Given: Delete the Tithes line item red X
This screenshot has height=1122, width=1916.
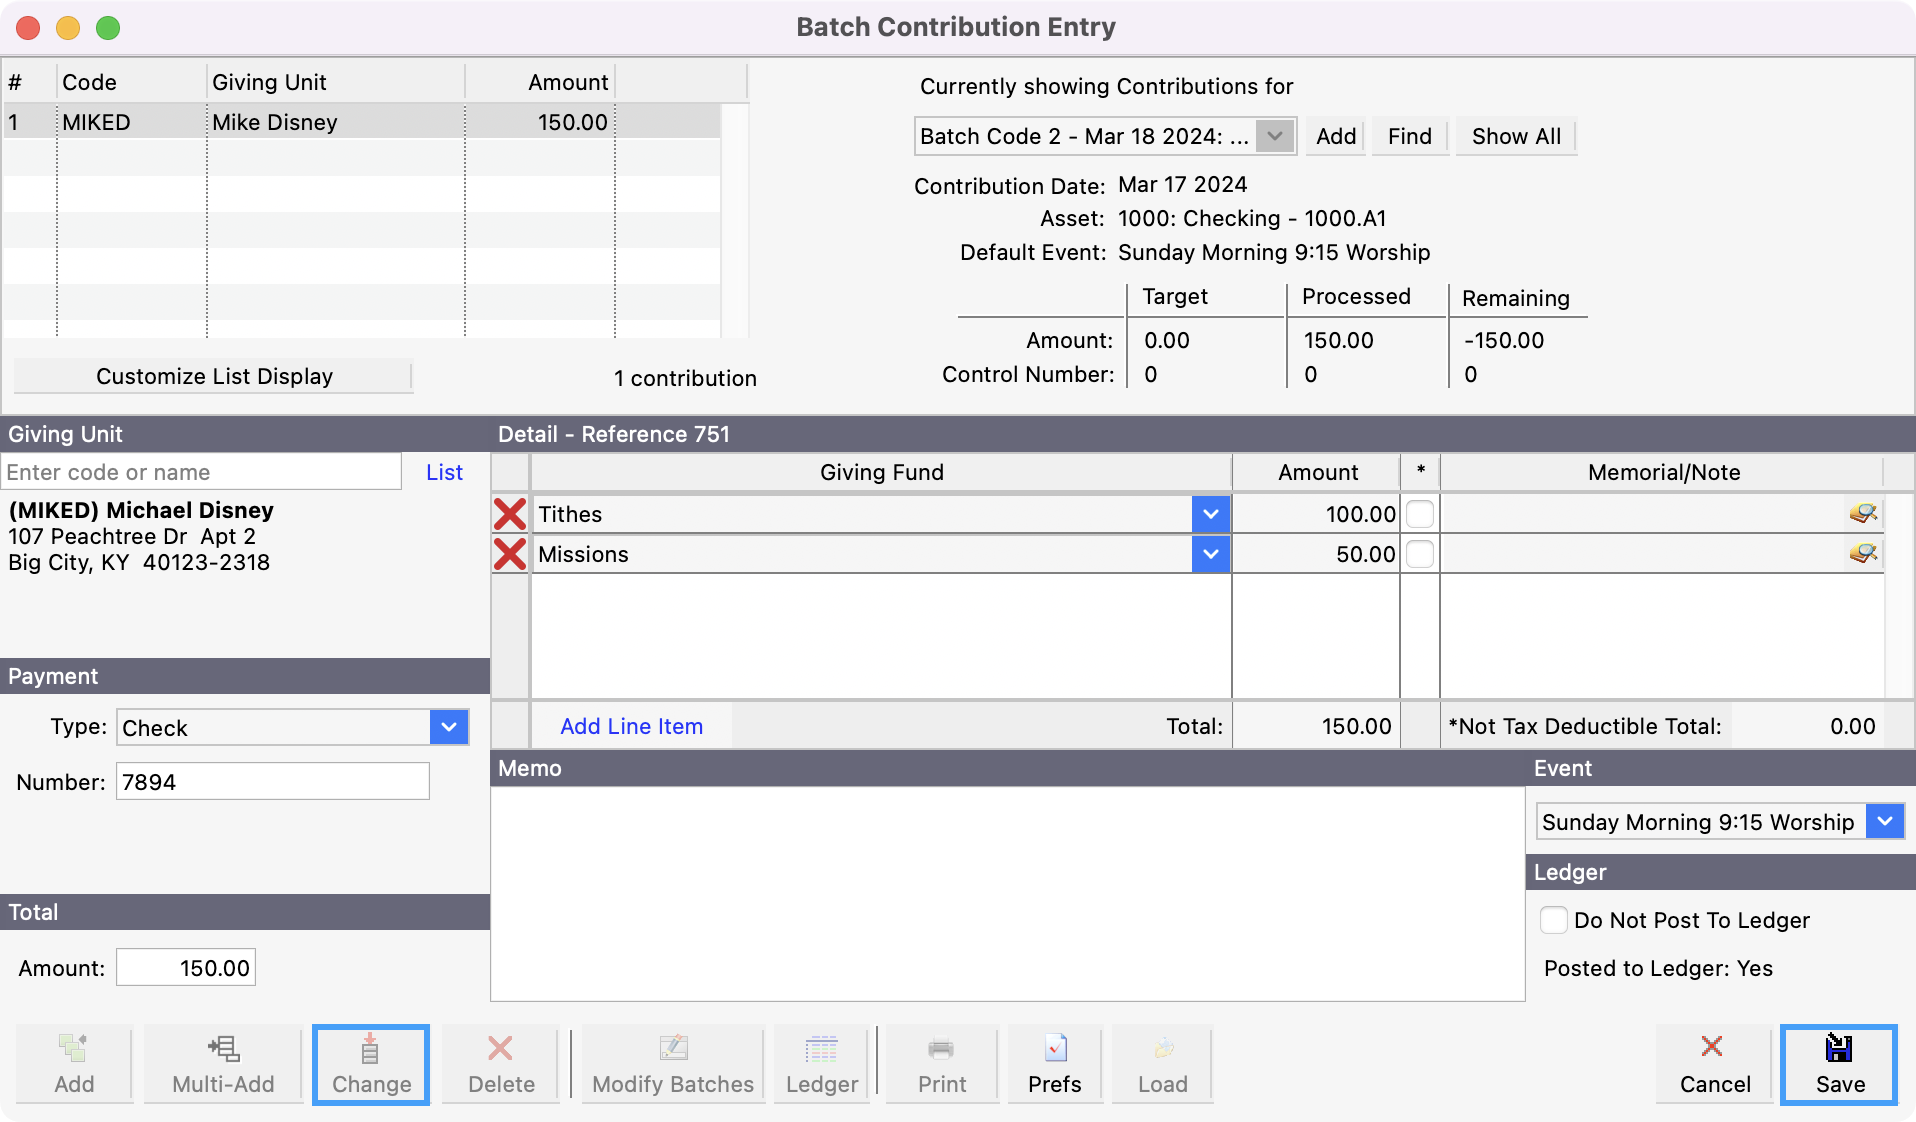Looking at the screenshot, I should pos(510,514).
